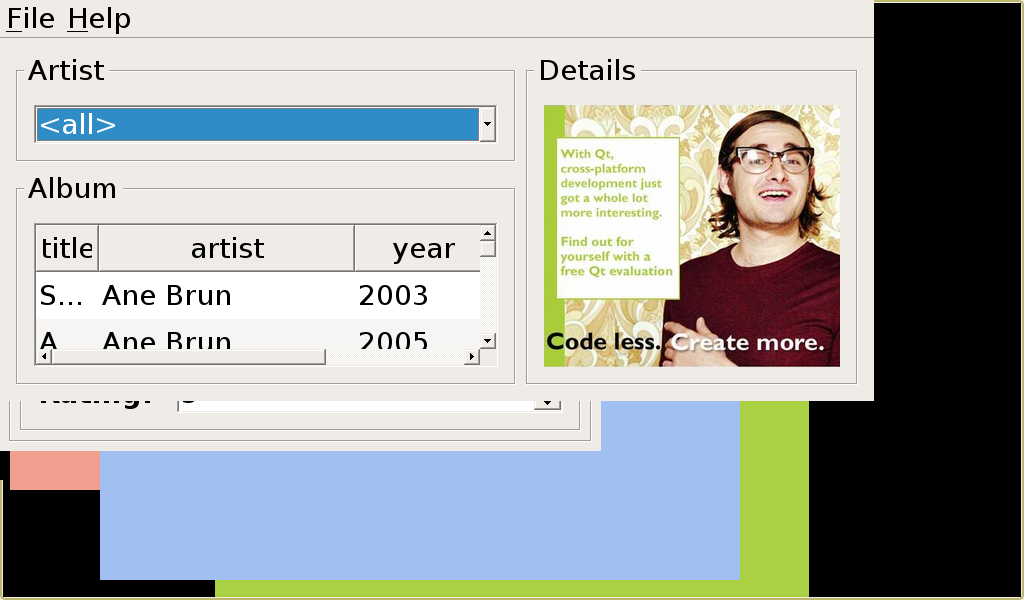Image resolution: width=1024 pixels, height=600 pixels.
Task: Click the horizontal scrollbar handle in album table
Action: pyautogui.click(x=188, y=357)
